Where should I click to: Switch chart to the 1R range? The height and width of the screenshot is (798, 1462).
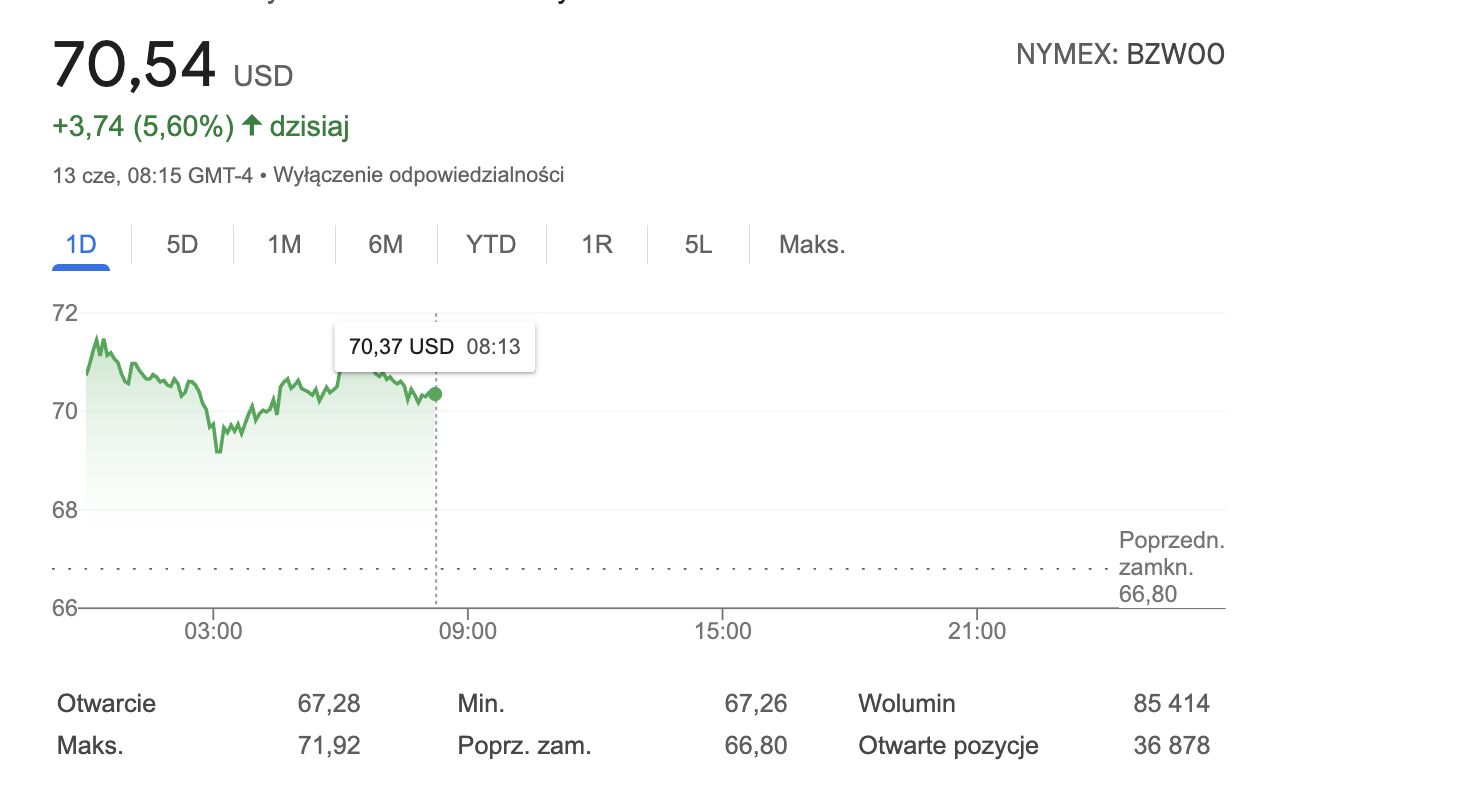[597, 245]
